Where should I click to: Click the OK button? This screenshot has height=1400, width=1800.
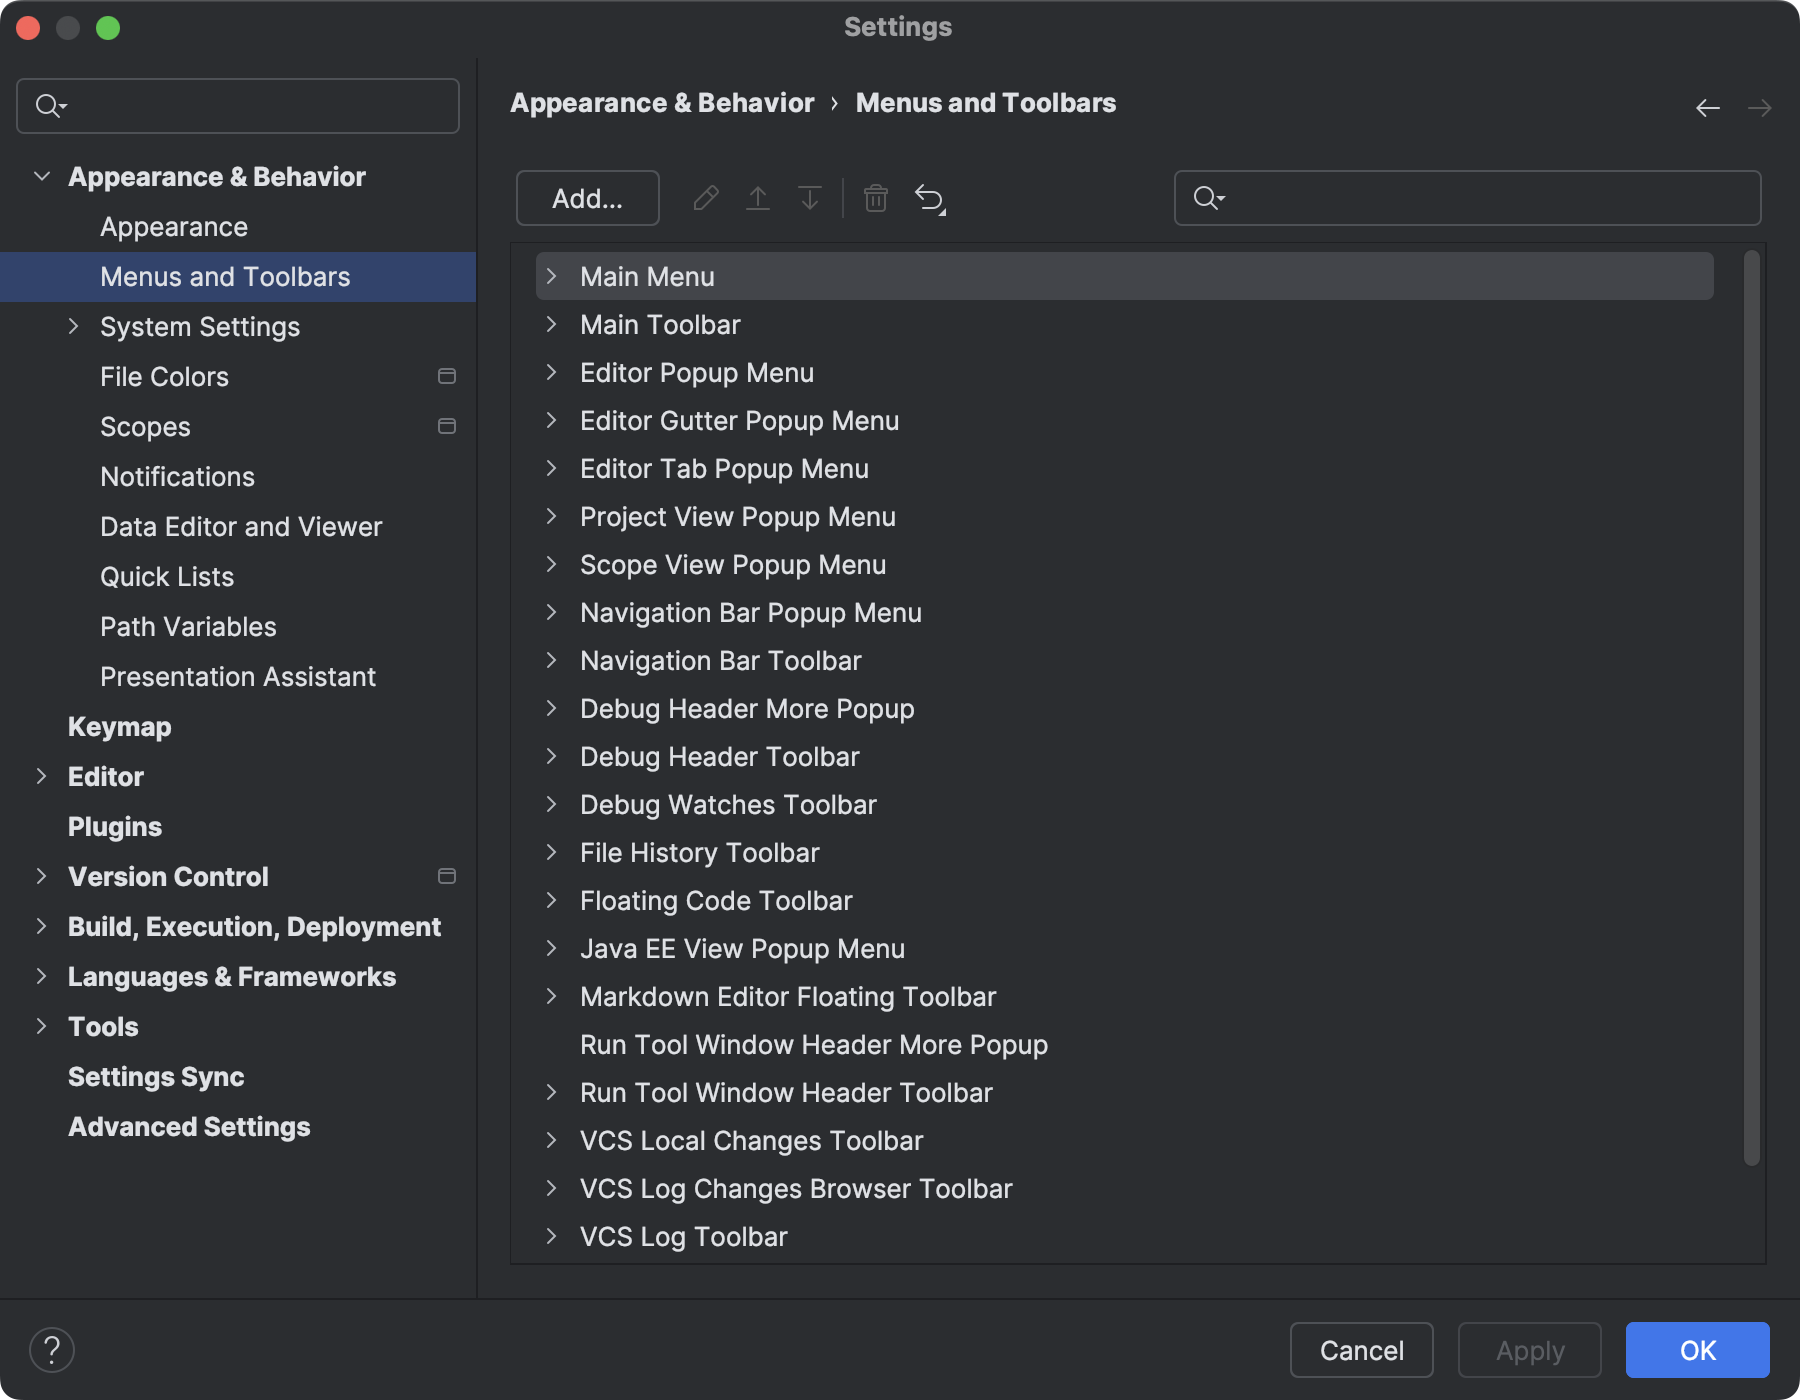click(x=1697, y=1350)
